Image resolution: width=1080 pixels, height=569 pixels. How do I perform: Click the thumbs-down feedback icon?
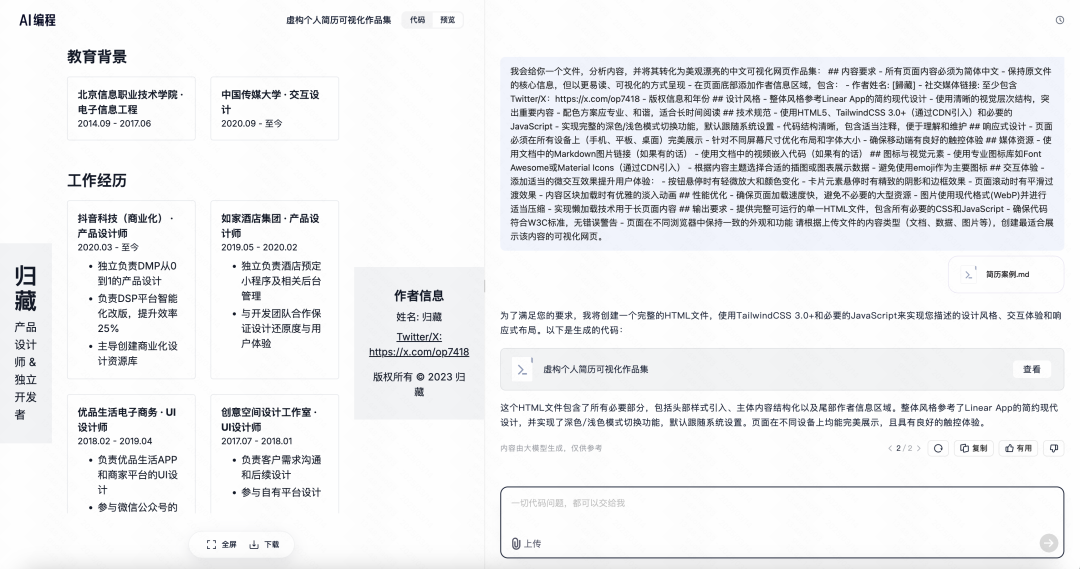(x=1054, y=448)
